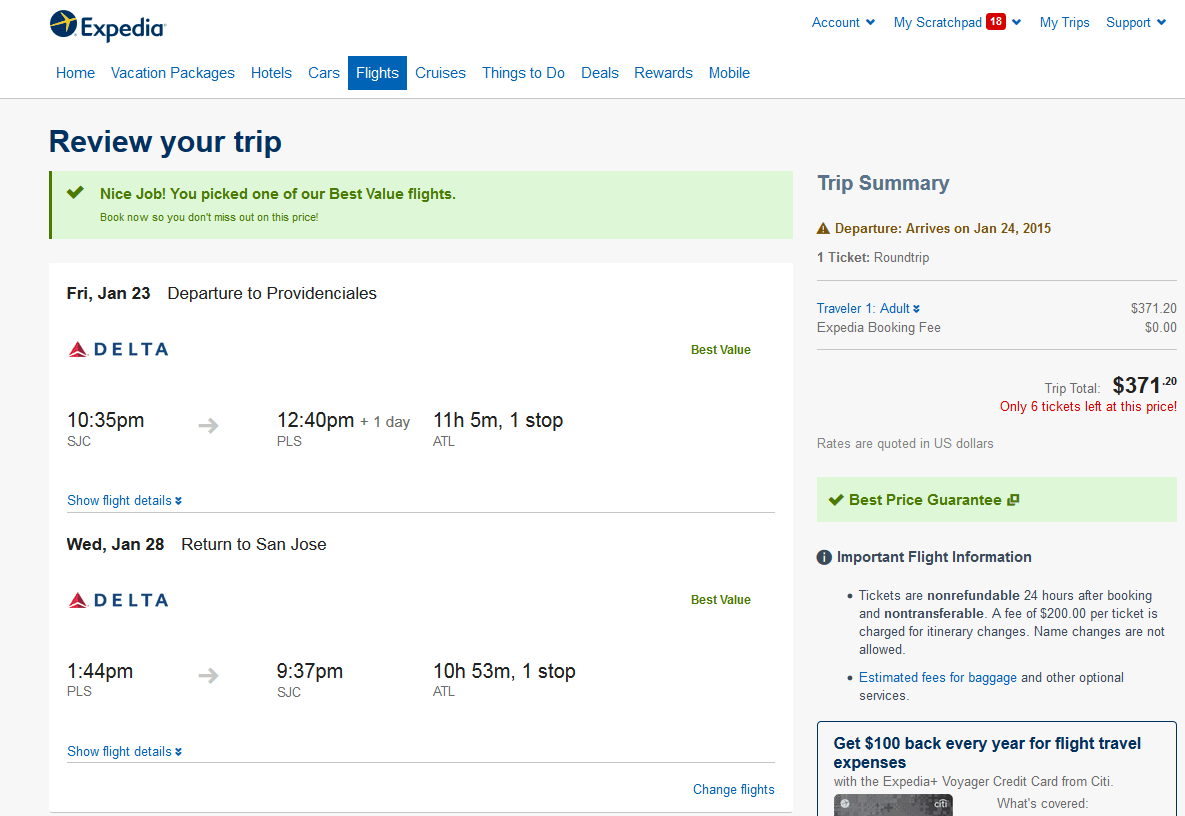Open Estimated fees for baggage link
1185x816 pixels.
pyautogui.click(x=937, y=677)
